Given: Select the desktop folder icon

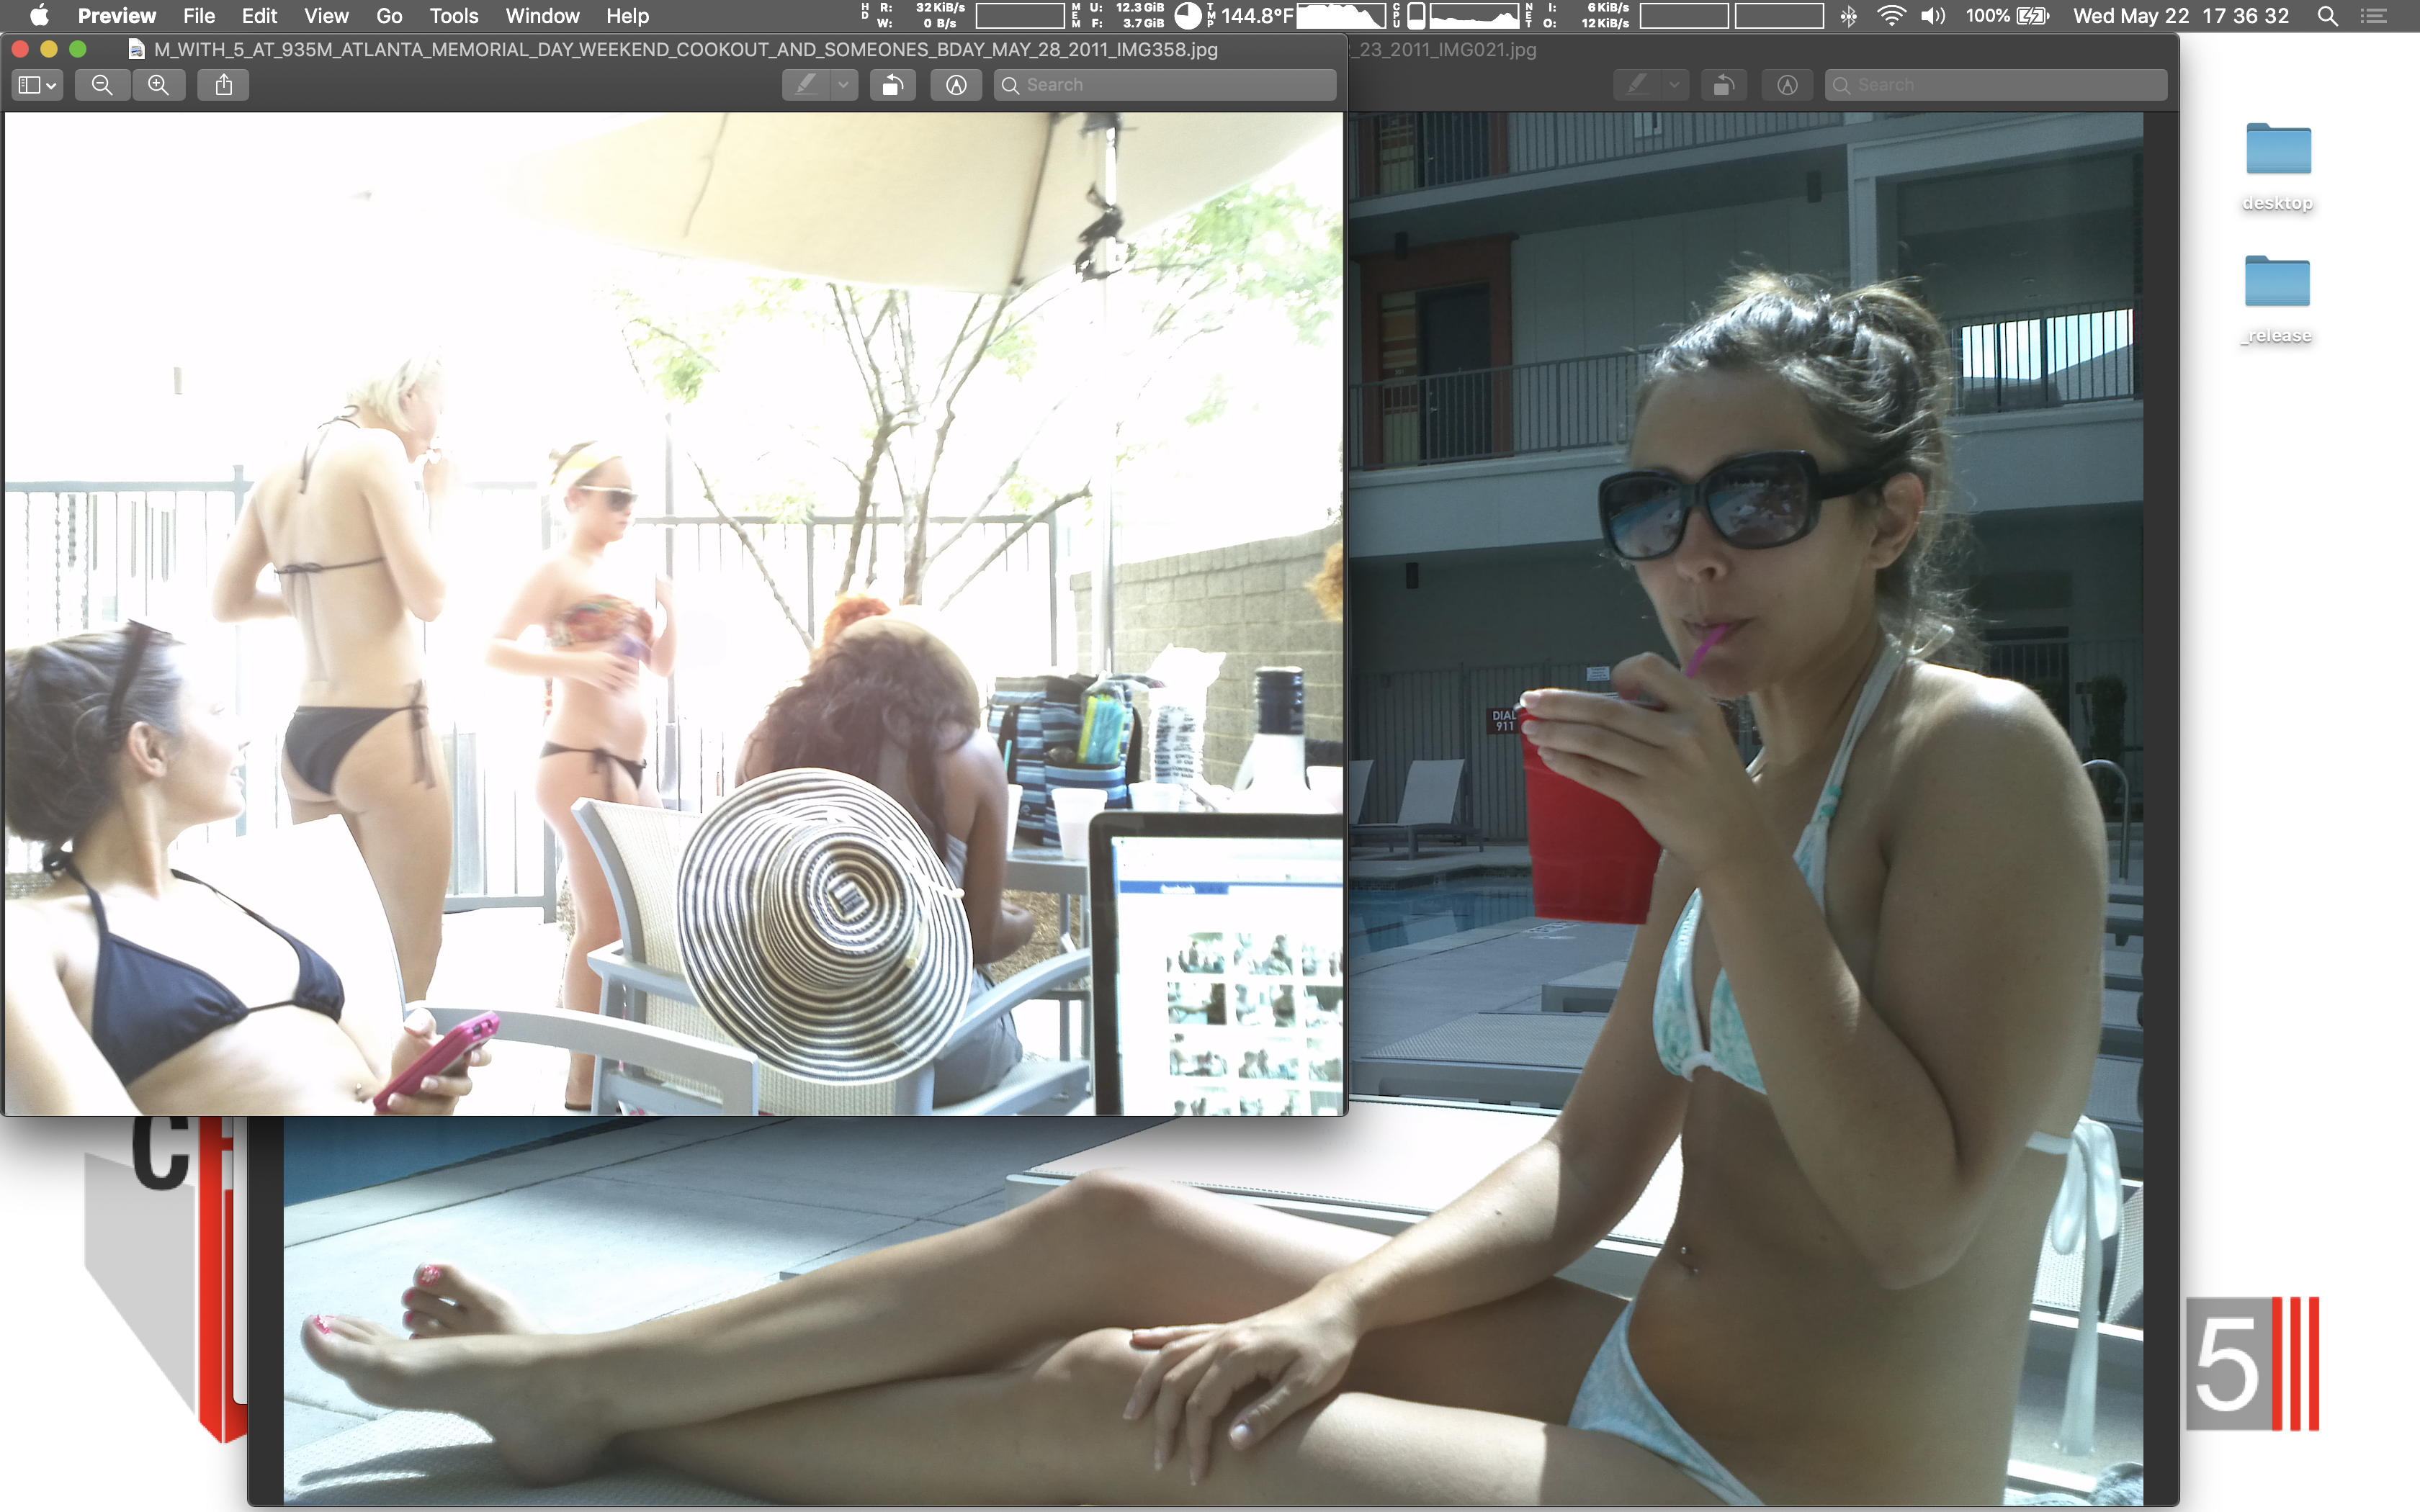Looking at the screenshot, I should pyautogui.click(x=2277, y=150).
